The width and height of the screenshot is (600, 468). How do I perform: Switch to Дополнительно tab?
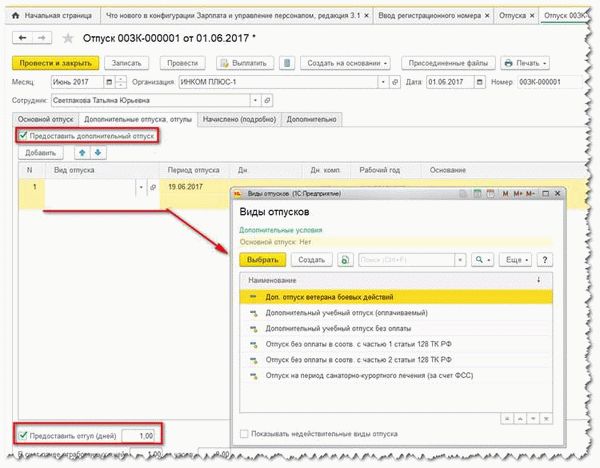pos(311,119)
